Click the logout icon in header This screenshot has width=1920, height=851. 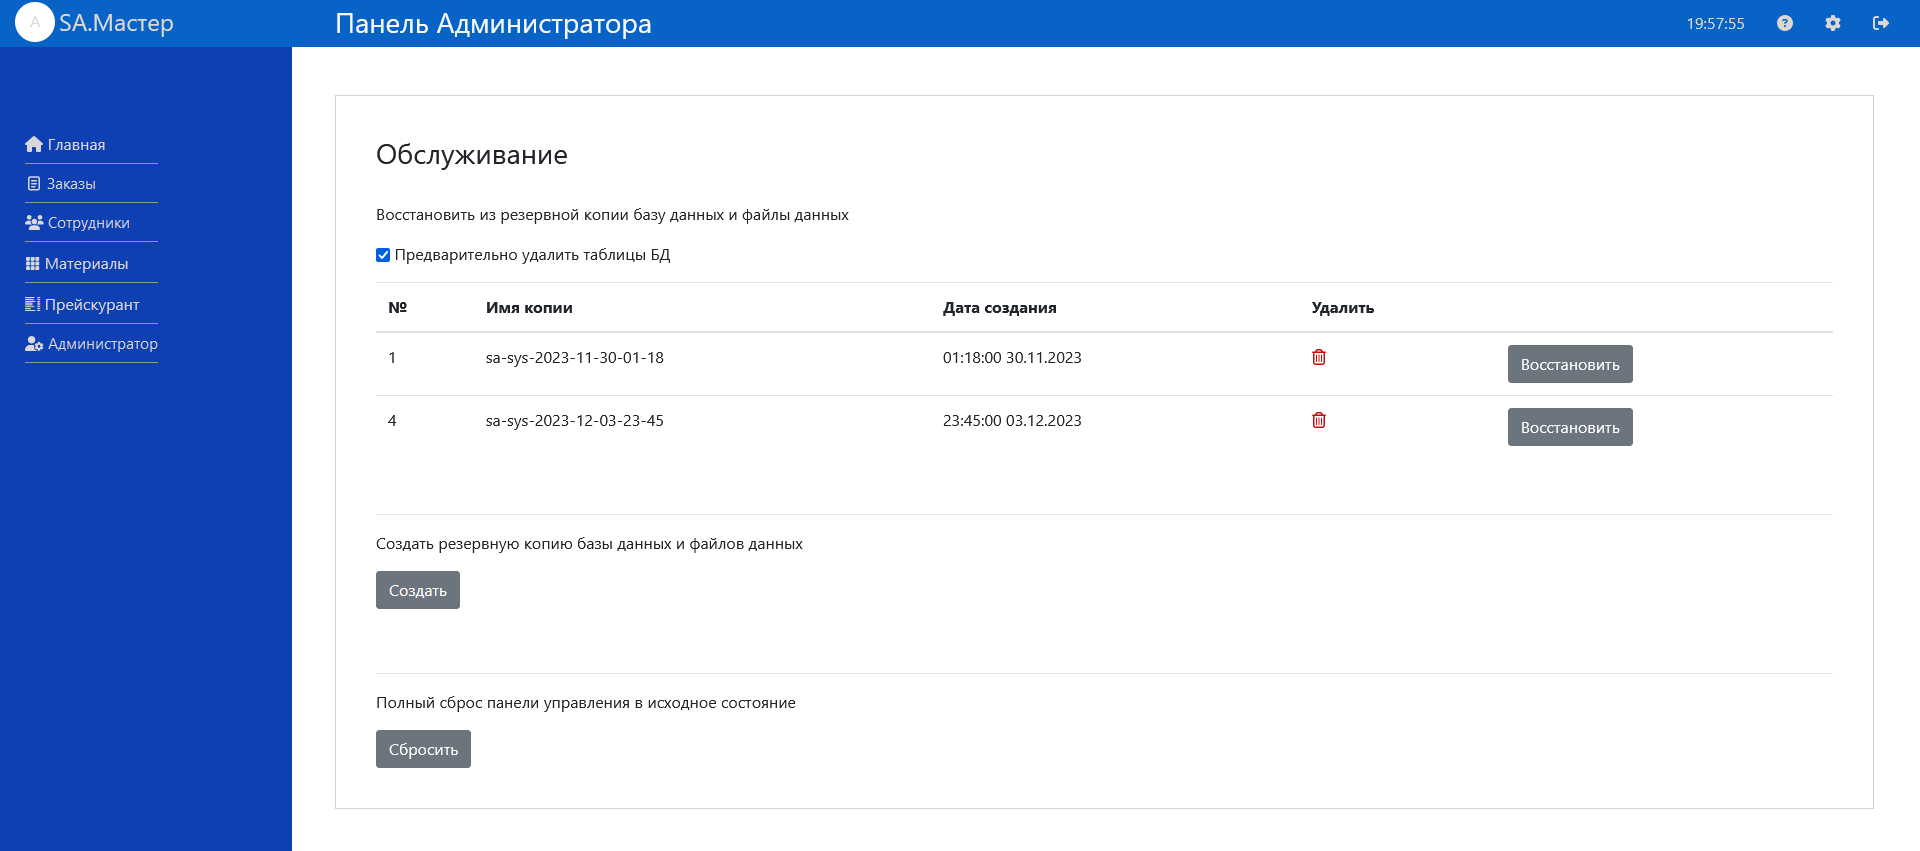click(x=1881, y=23)
